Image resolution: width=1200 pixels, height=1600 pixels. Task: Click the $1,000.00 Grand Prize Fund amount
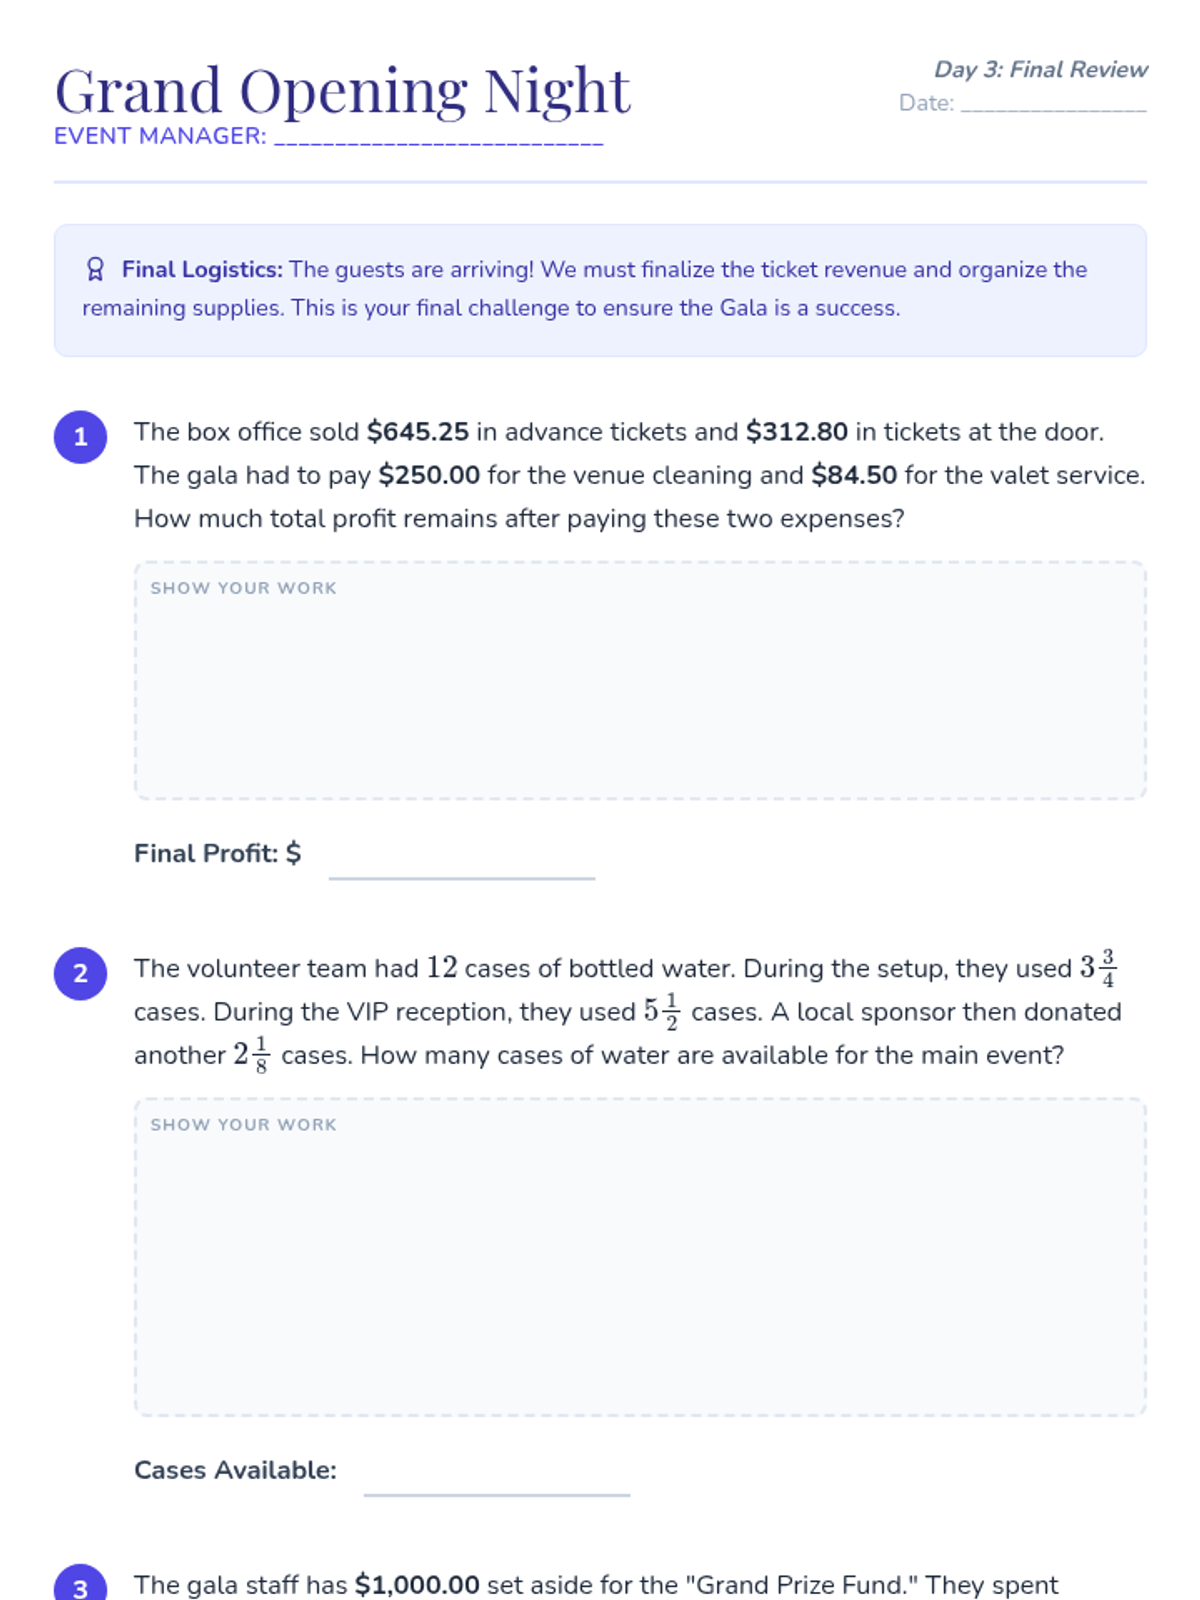pyautogui.click(x=417, y=1585)
